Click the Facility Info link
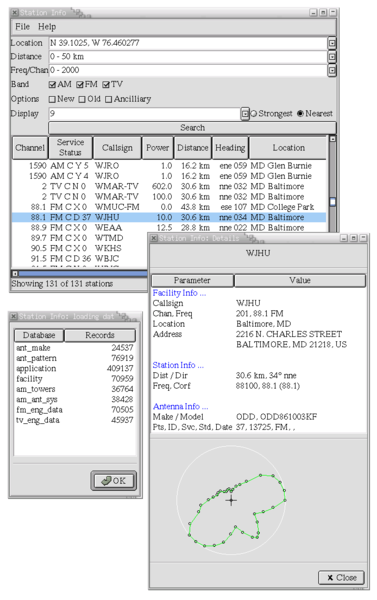377x600 pixels. coord(179,293)
